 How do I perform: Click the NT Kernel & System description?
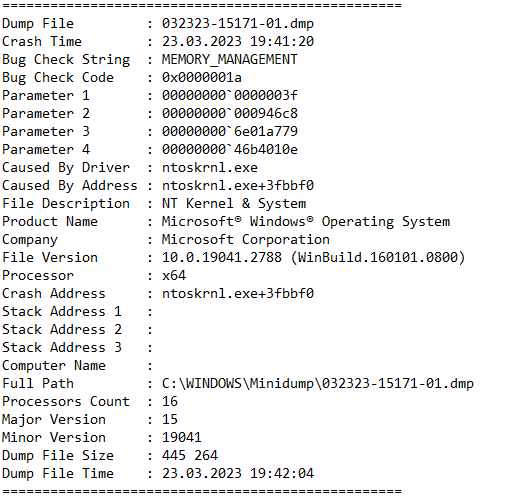[234, 204]
